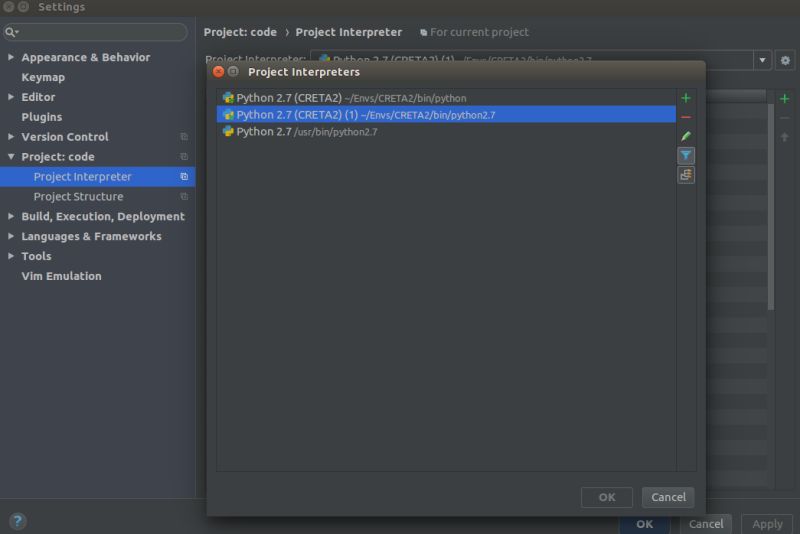
Task: Expand Version Control section
Action: [11, 137]
